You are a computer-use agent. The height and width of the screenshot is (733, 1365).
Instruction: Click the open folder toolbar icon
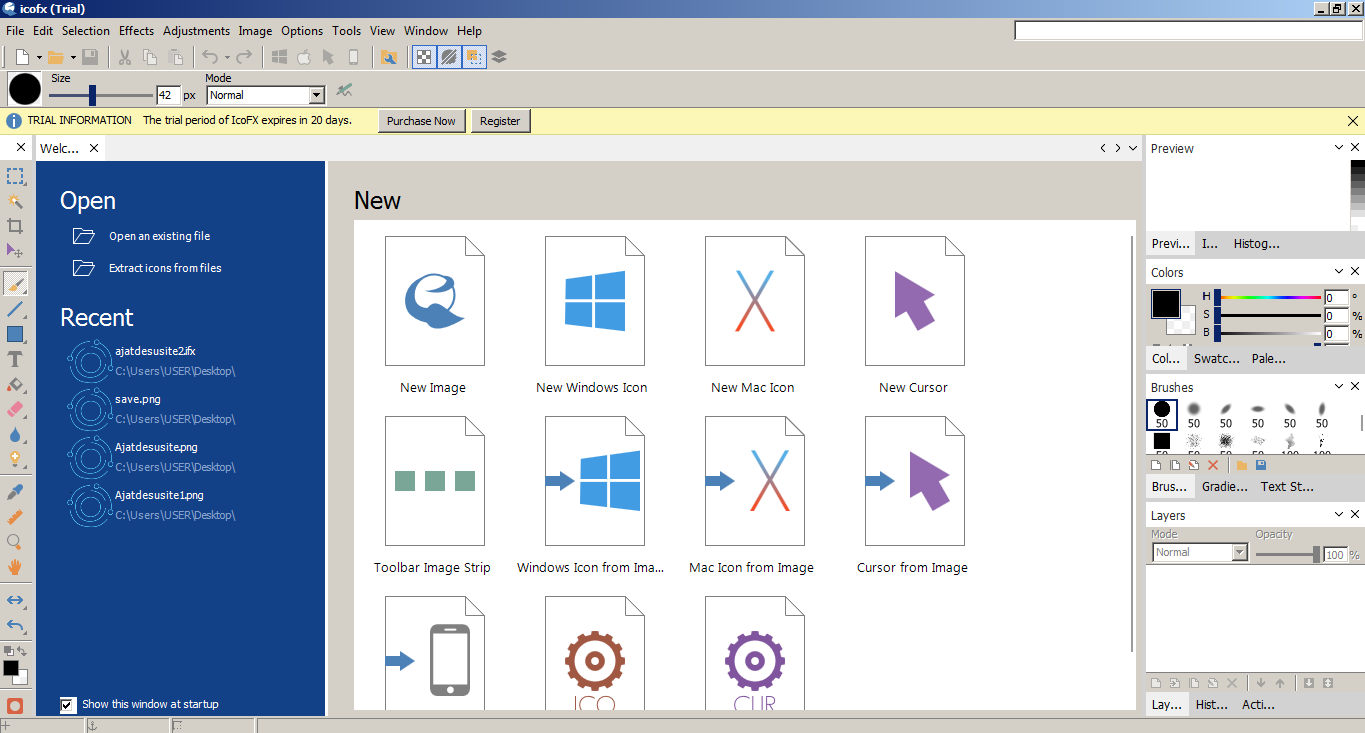pyautogui.click(x=56, y=57)
